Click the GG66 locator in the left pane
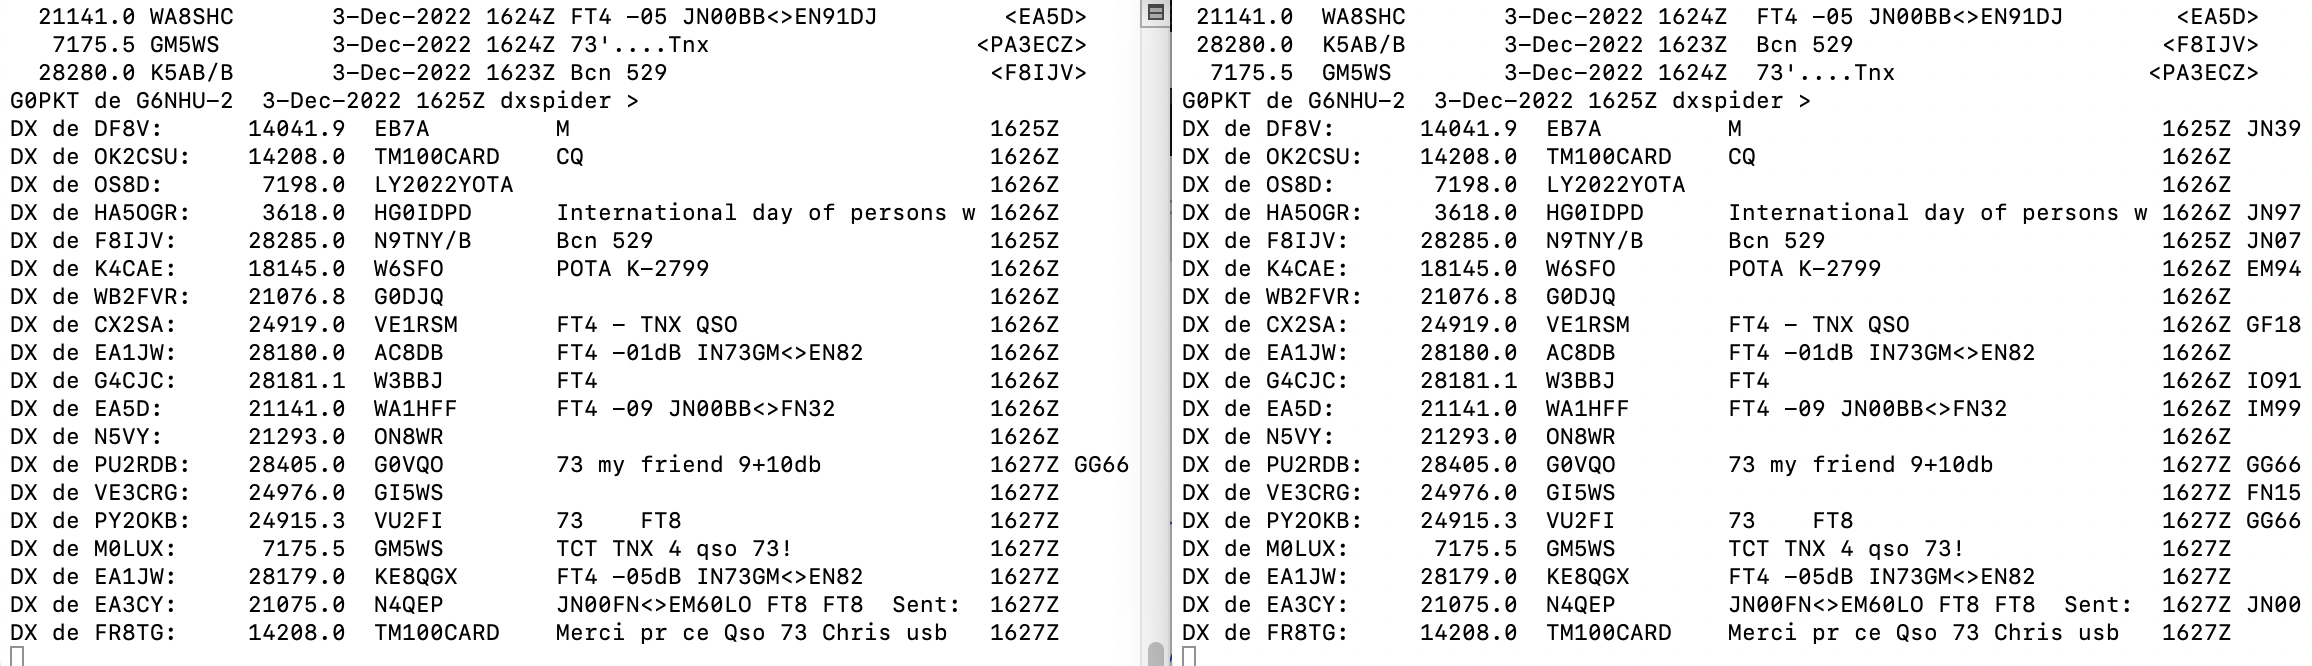 [1101, 465]
